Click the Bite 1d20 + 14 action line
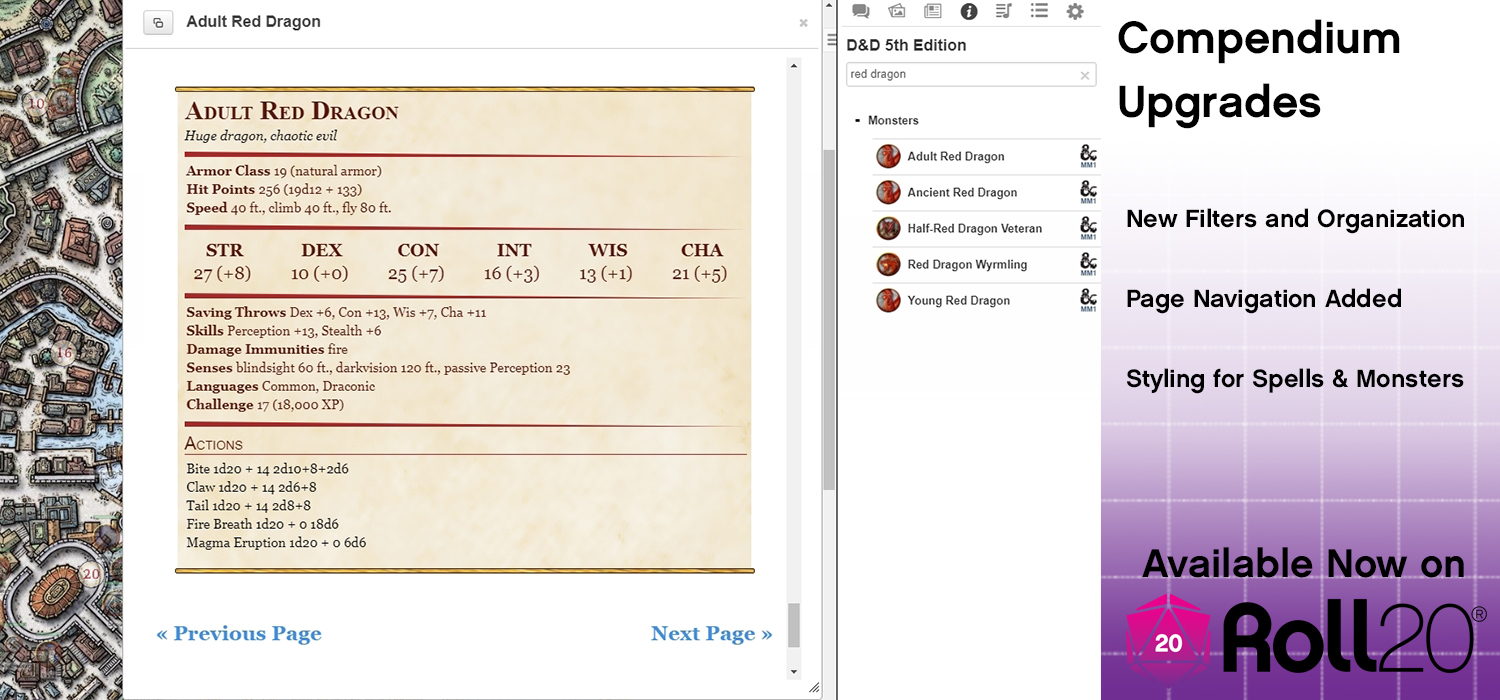This screenshot has width=1500, height=700. pyautogui.click(x=267, y=468)
